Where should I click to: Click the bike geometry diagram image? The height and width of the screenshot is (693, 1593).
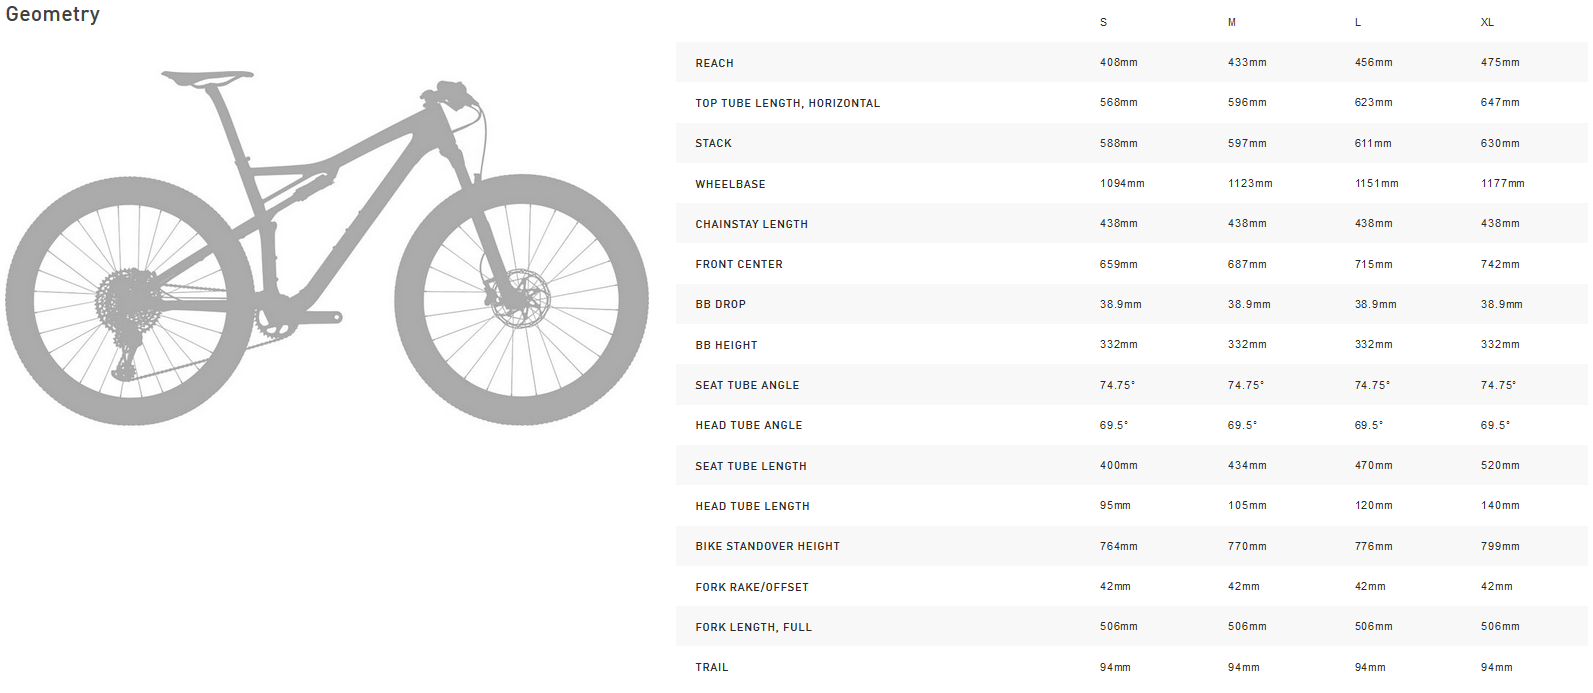click(327, 248)
